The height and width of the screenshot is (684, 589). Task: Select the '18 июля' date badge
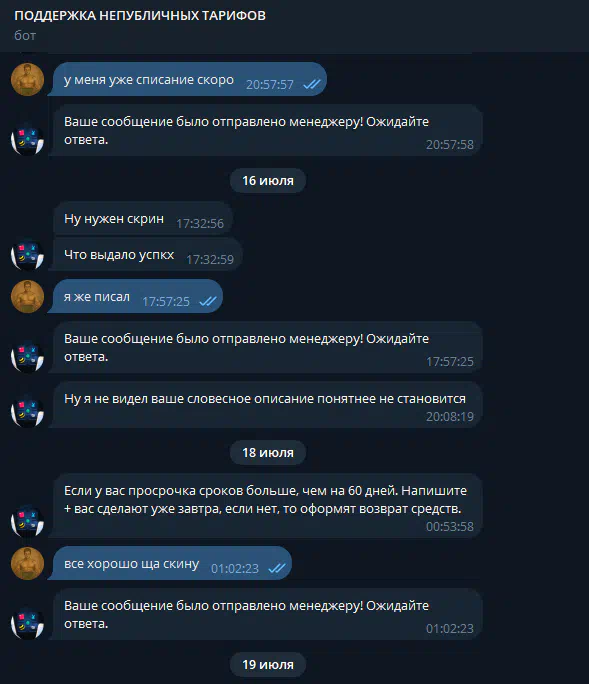(268, 453)
